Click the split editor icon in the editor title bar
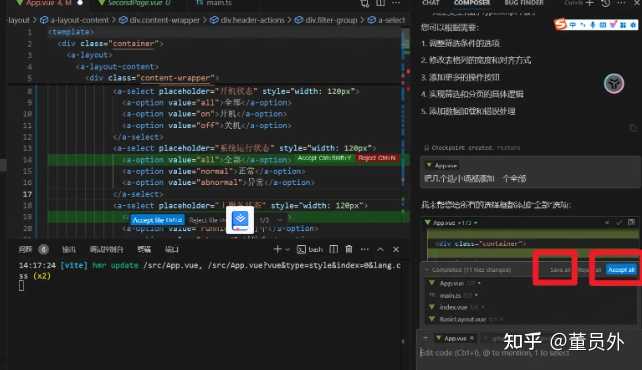642x370 pixels. point(380,3)
